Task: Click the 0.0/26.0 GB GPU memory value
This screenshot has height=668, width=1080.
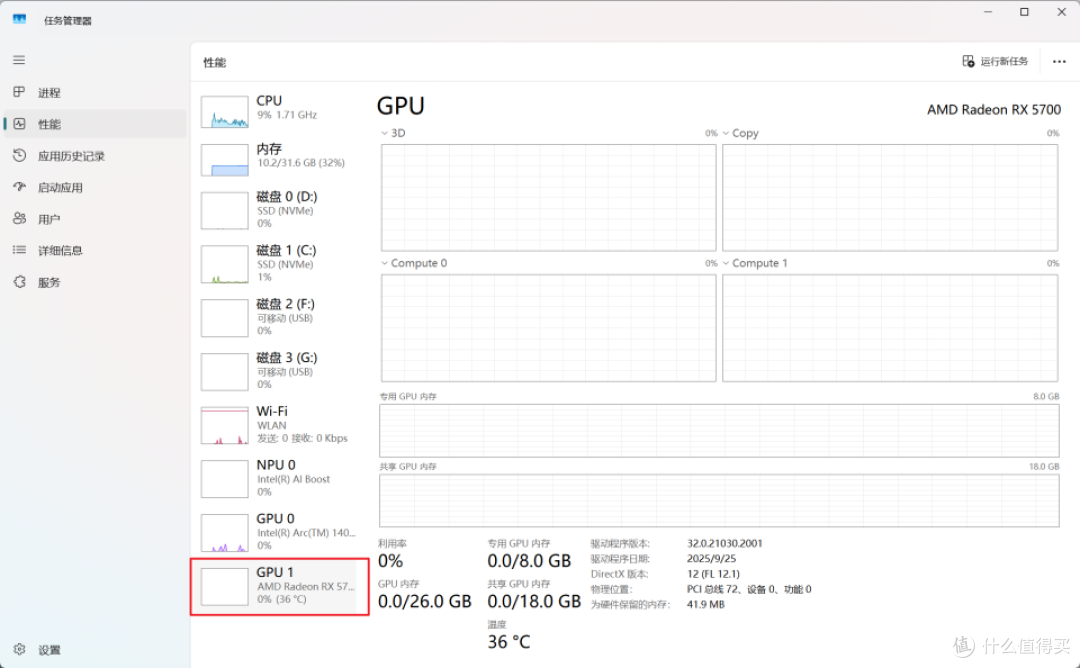Action: point(424,601)
